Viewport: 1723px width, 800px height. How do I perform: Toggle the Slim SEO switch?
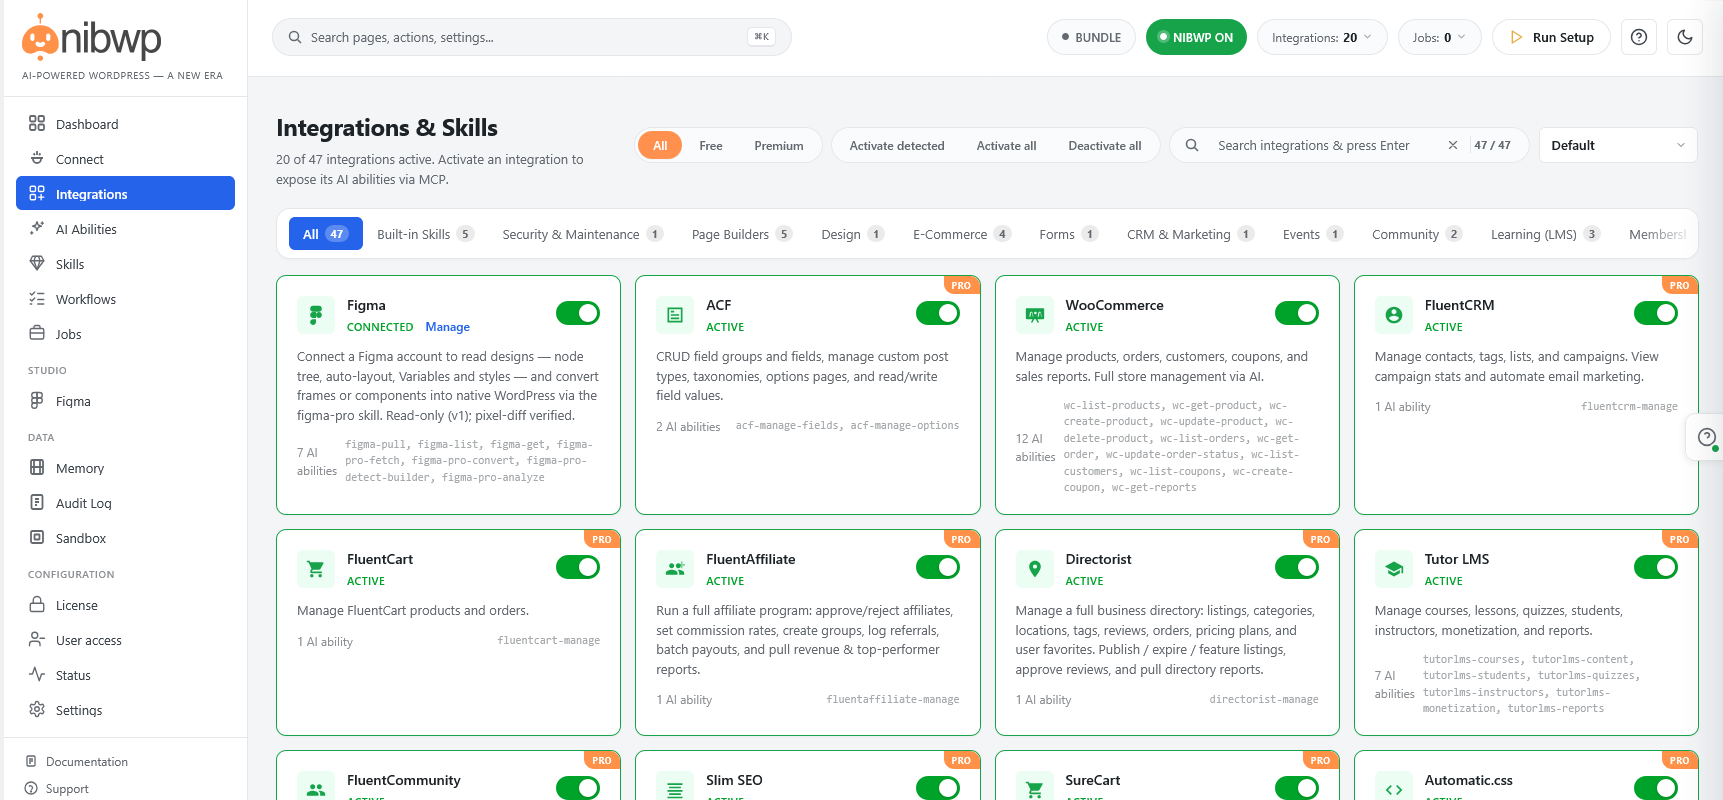(x=938, y=788)
